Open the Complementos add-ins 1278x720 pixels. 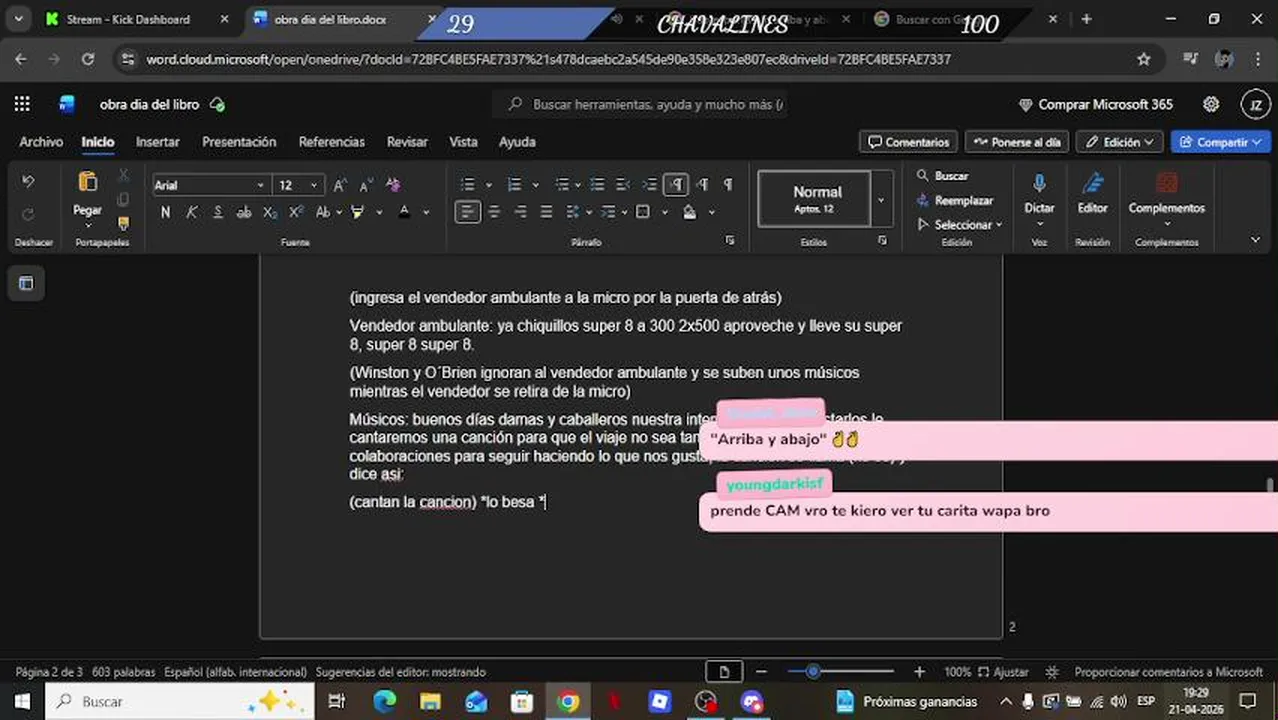(x=1166, y=195)
